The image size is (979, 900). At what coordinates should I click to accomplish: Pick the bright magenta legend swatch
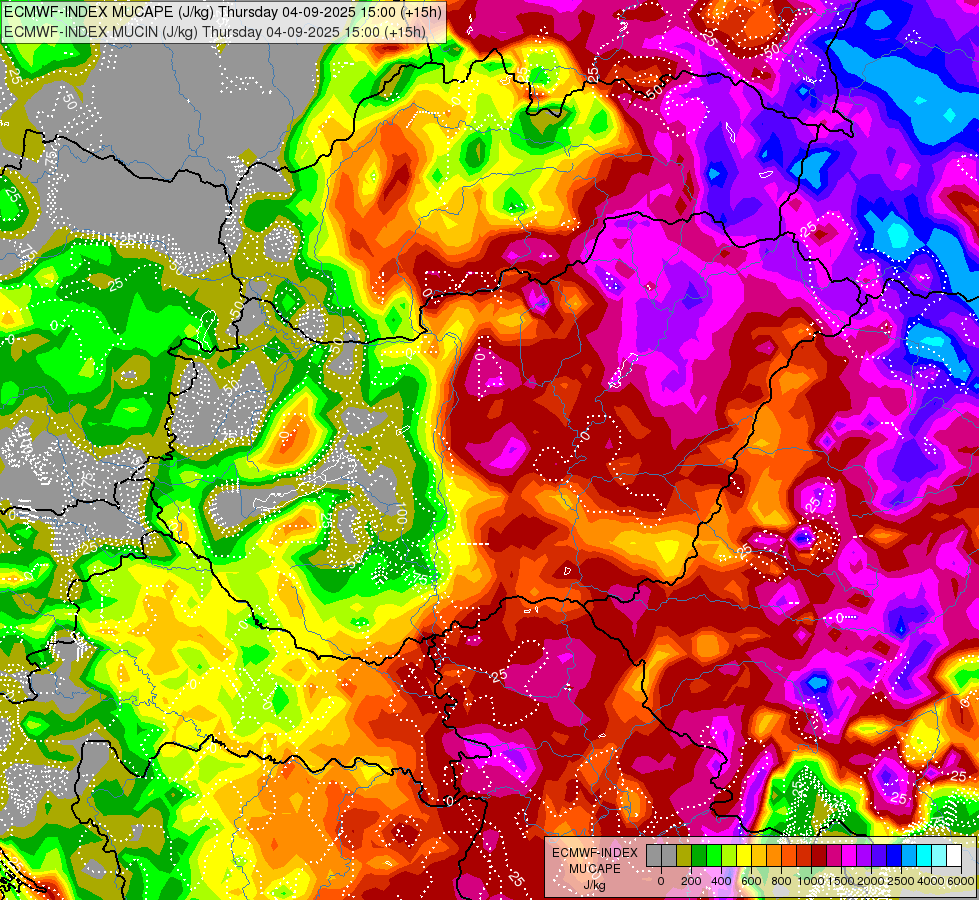[850, 855]
